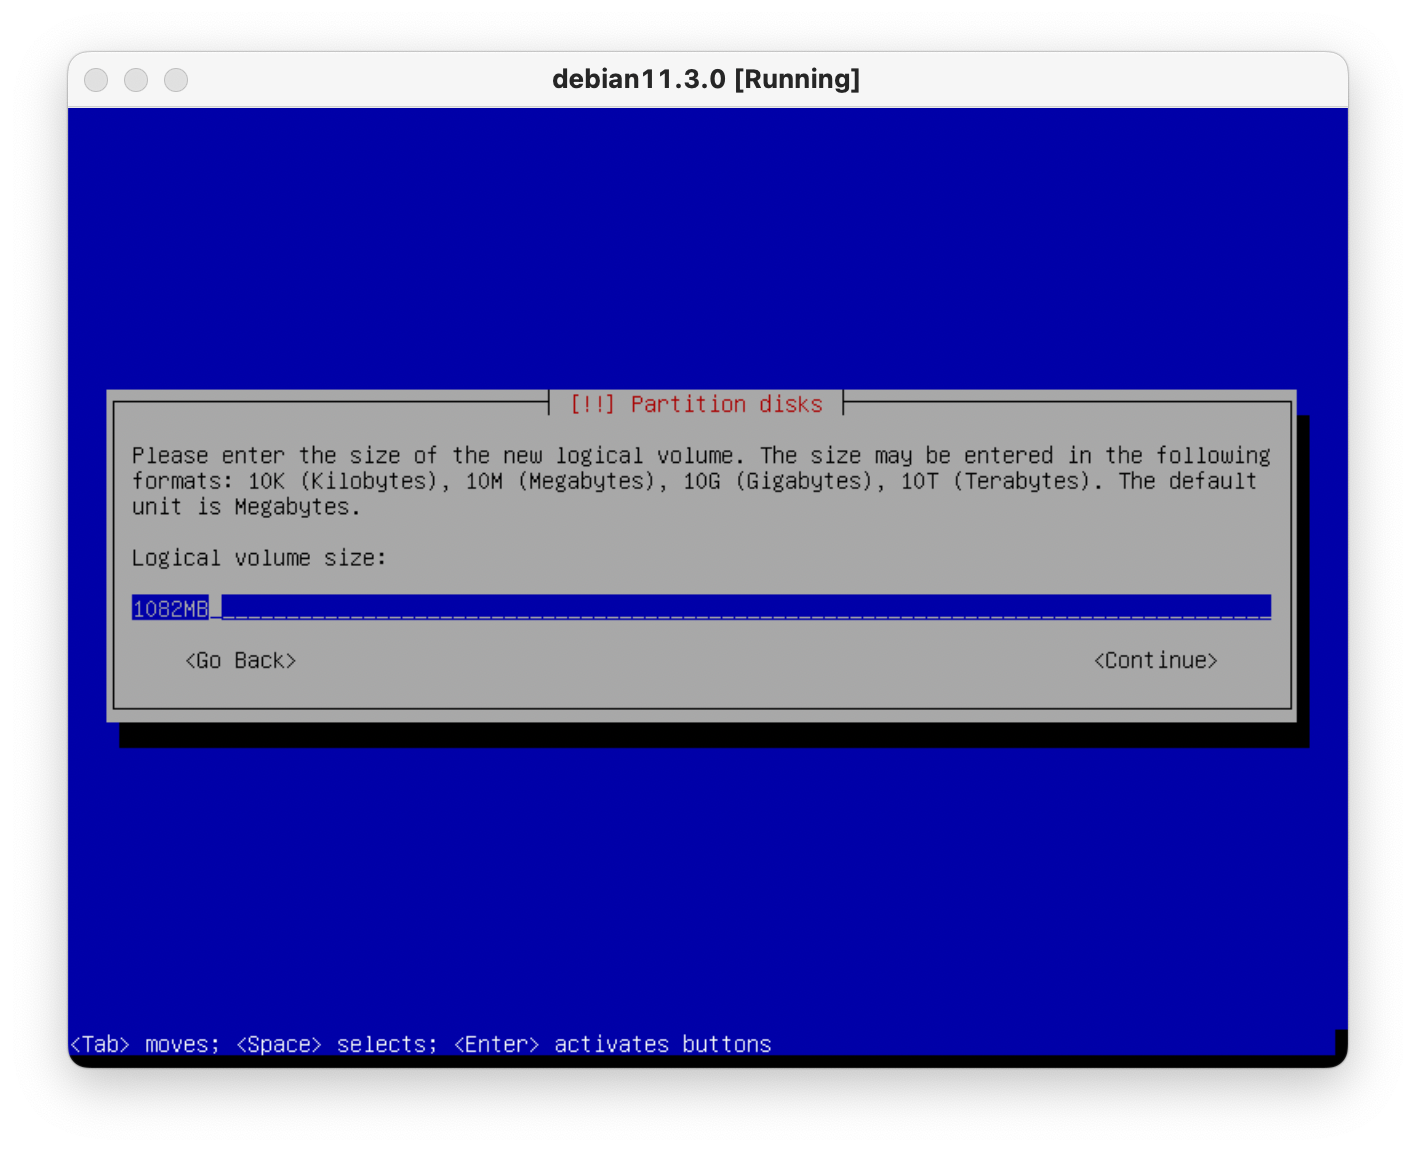Click the <Space> selects hint at bottom
This screenshot has height=1152, width=1416.
336,1044
